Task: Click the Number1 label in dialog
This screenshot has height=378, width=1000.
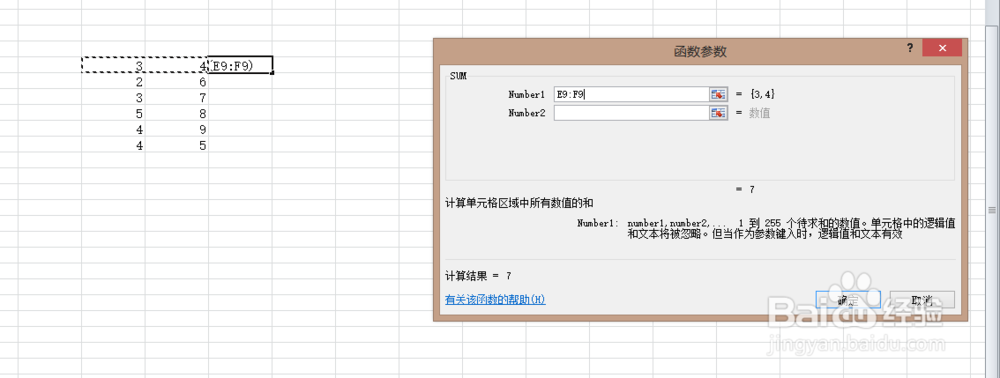Action: pyautogui.click(x=526, y=94)
